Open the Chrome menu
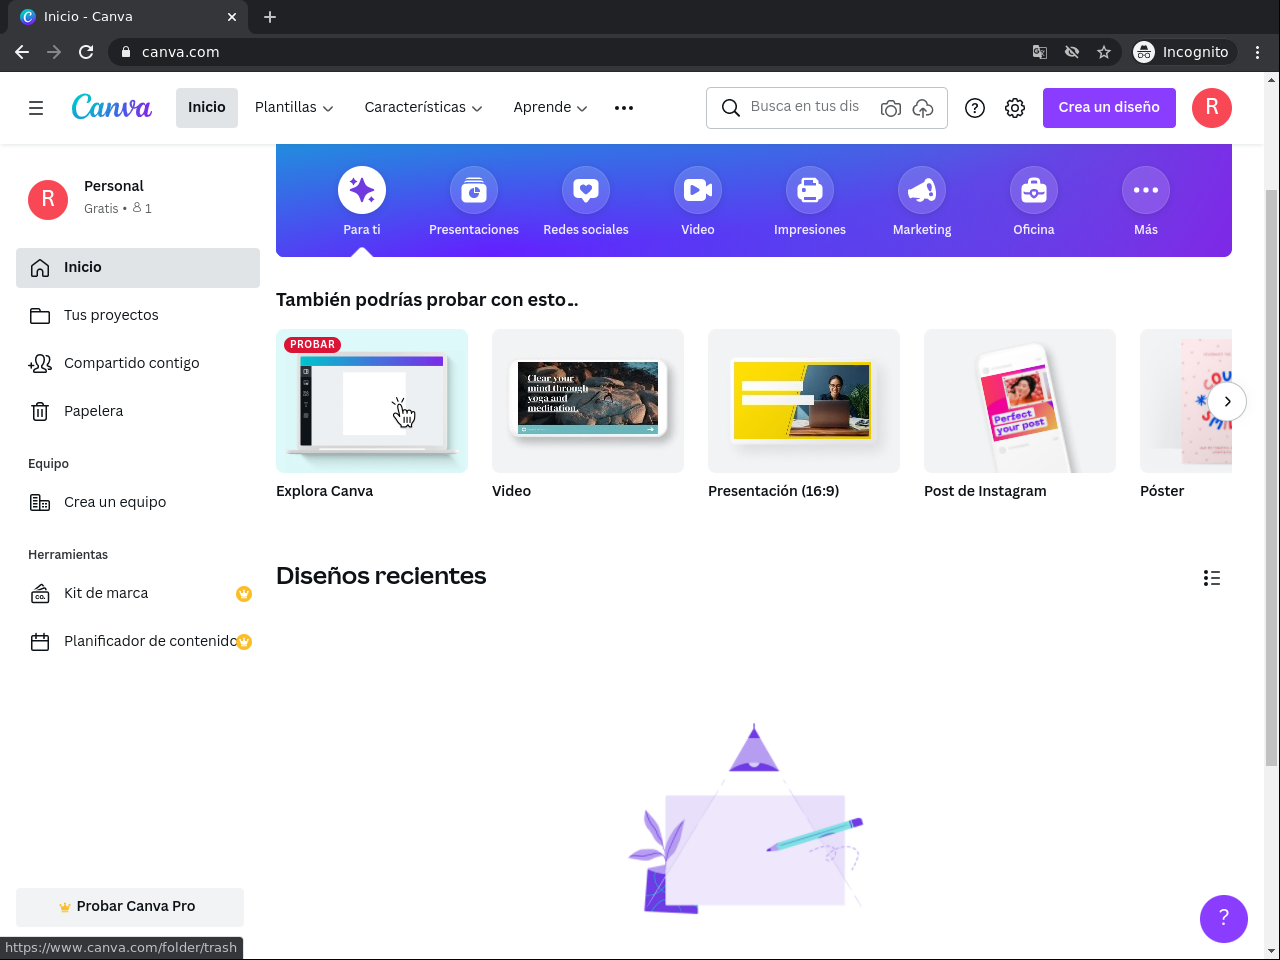Image resolution: width=1280 pixels, height=960 pixels. [x=1258, y=52]
